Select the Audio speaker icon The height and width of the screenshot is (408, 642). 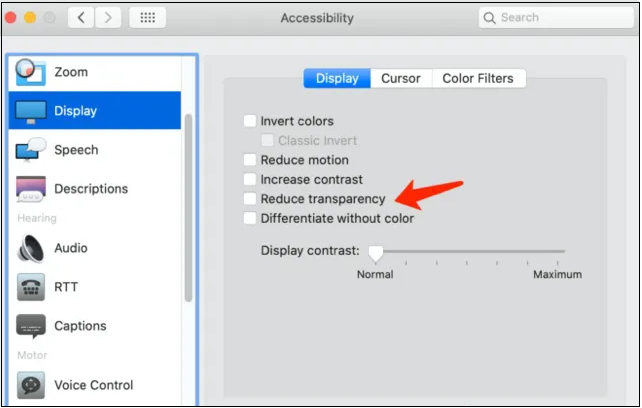point(30,248)
